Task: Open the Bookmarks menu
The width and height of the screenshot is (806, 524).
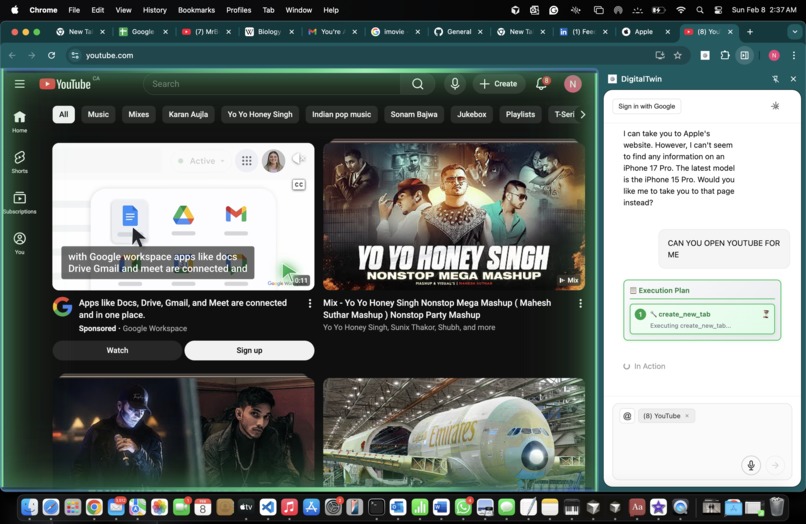Action: (x=196, y=10)
